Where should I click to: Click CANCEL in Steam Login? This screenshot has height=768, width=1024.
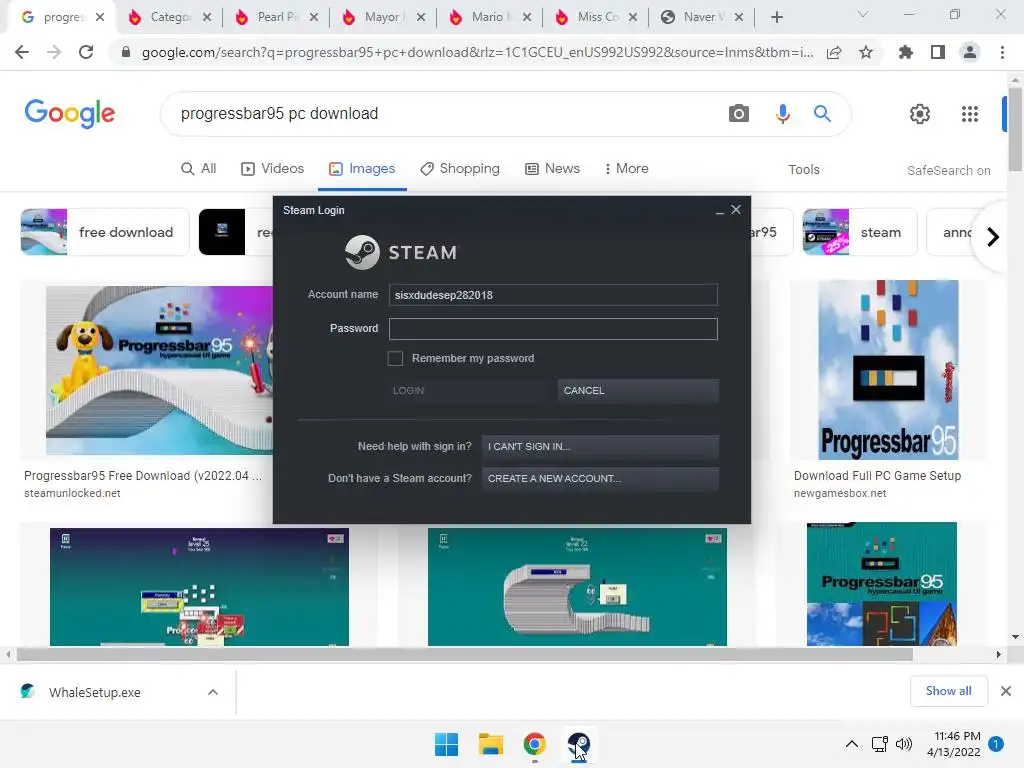pyautogui.click(x=638, y=391)
